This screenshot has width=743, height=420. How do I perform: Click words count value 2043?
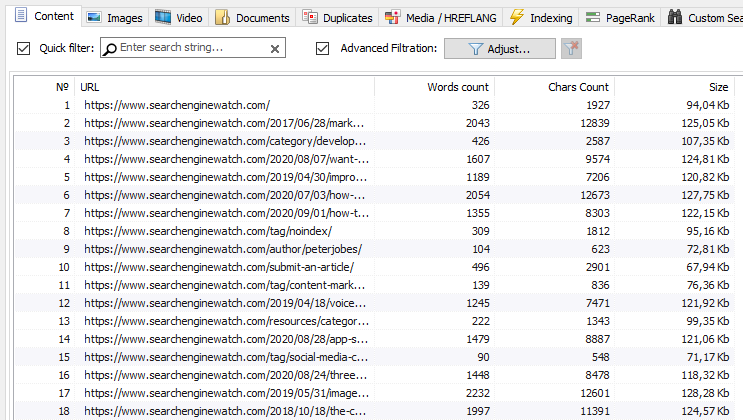478,123
